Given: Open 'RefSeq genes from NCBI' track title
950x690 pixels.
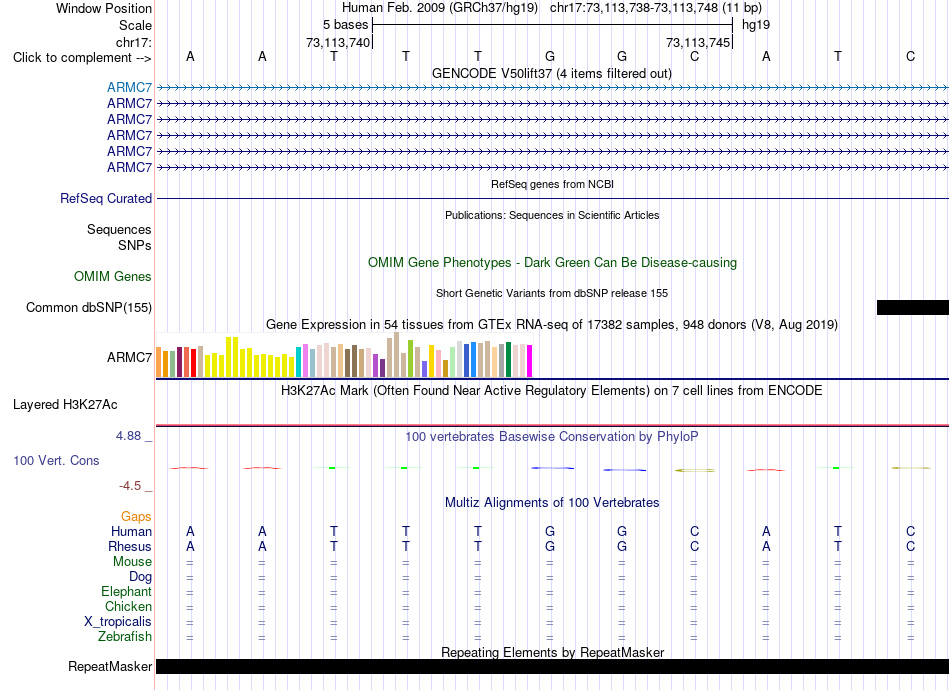Looking at the screenshot, I should tap(552, 184).
